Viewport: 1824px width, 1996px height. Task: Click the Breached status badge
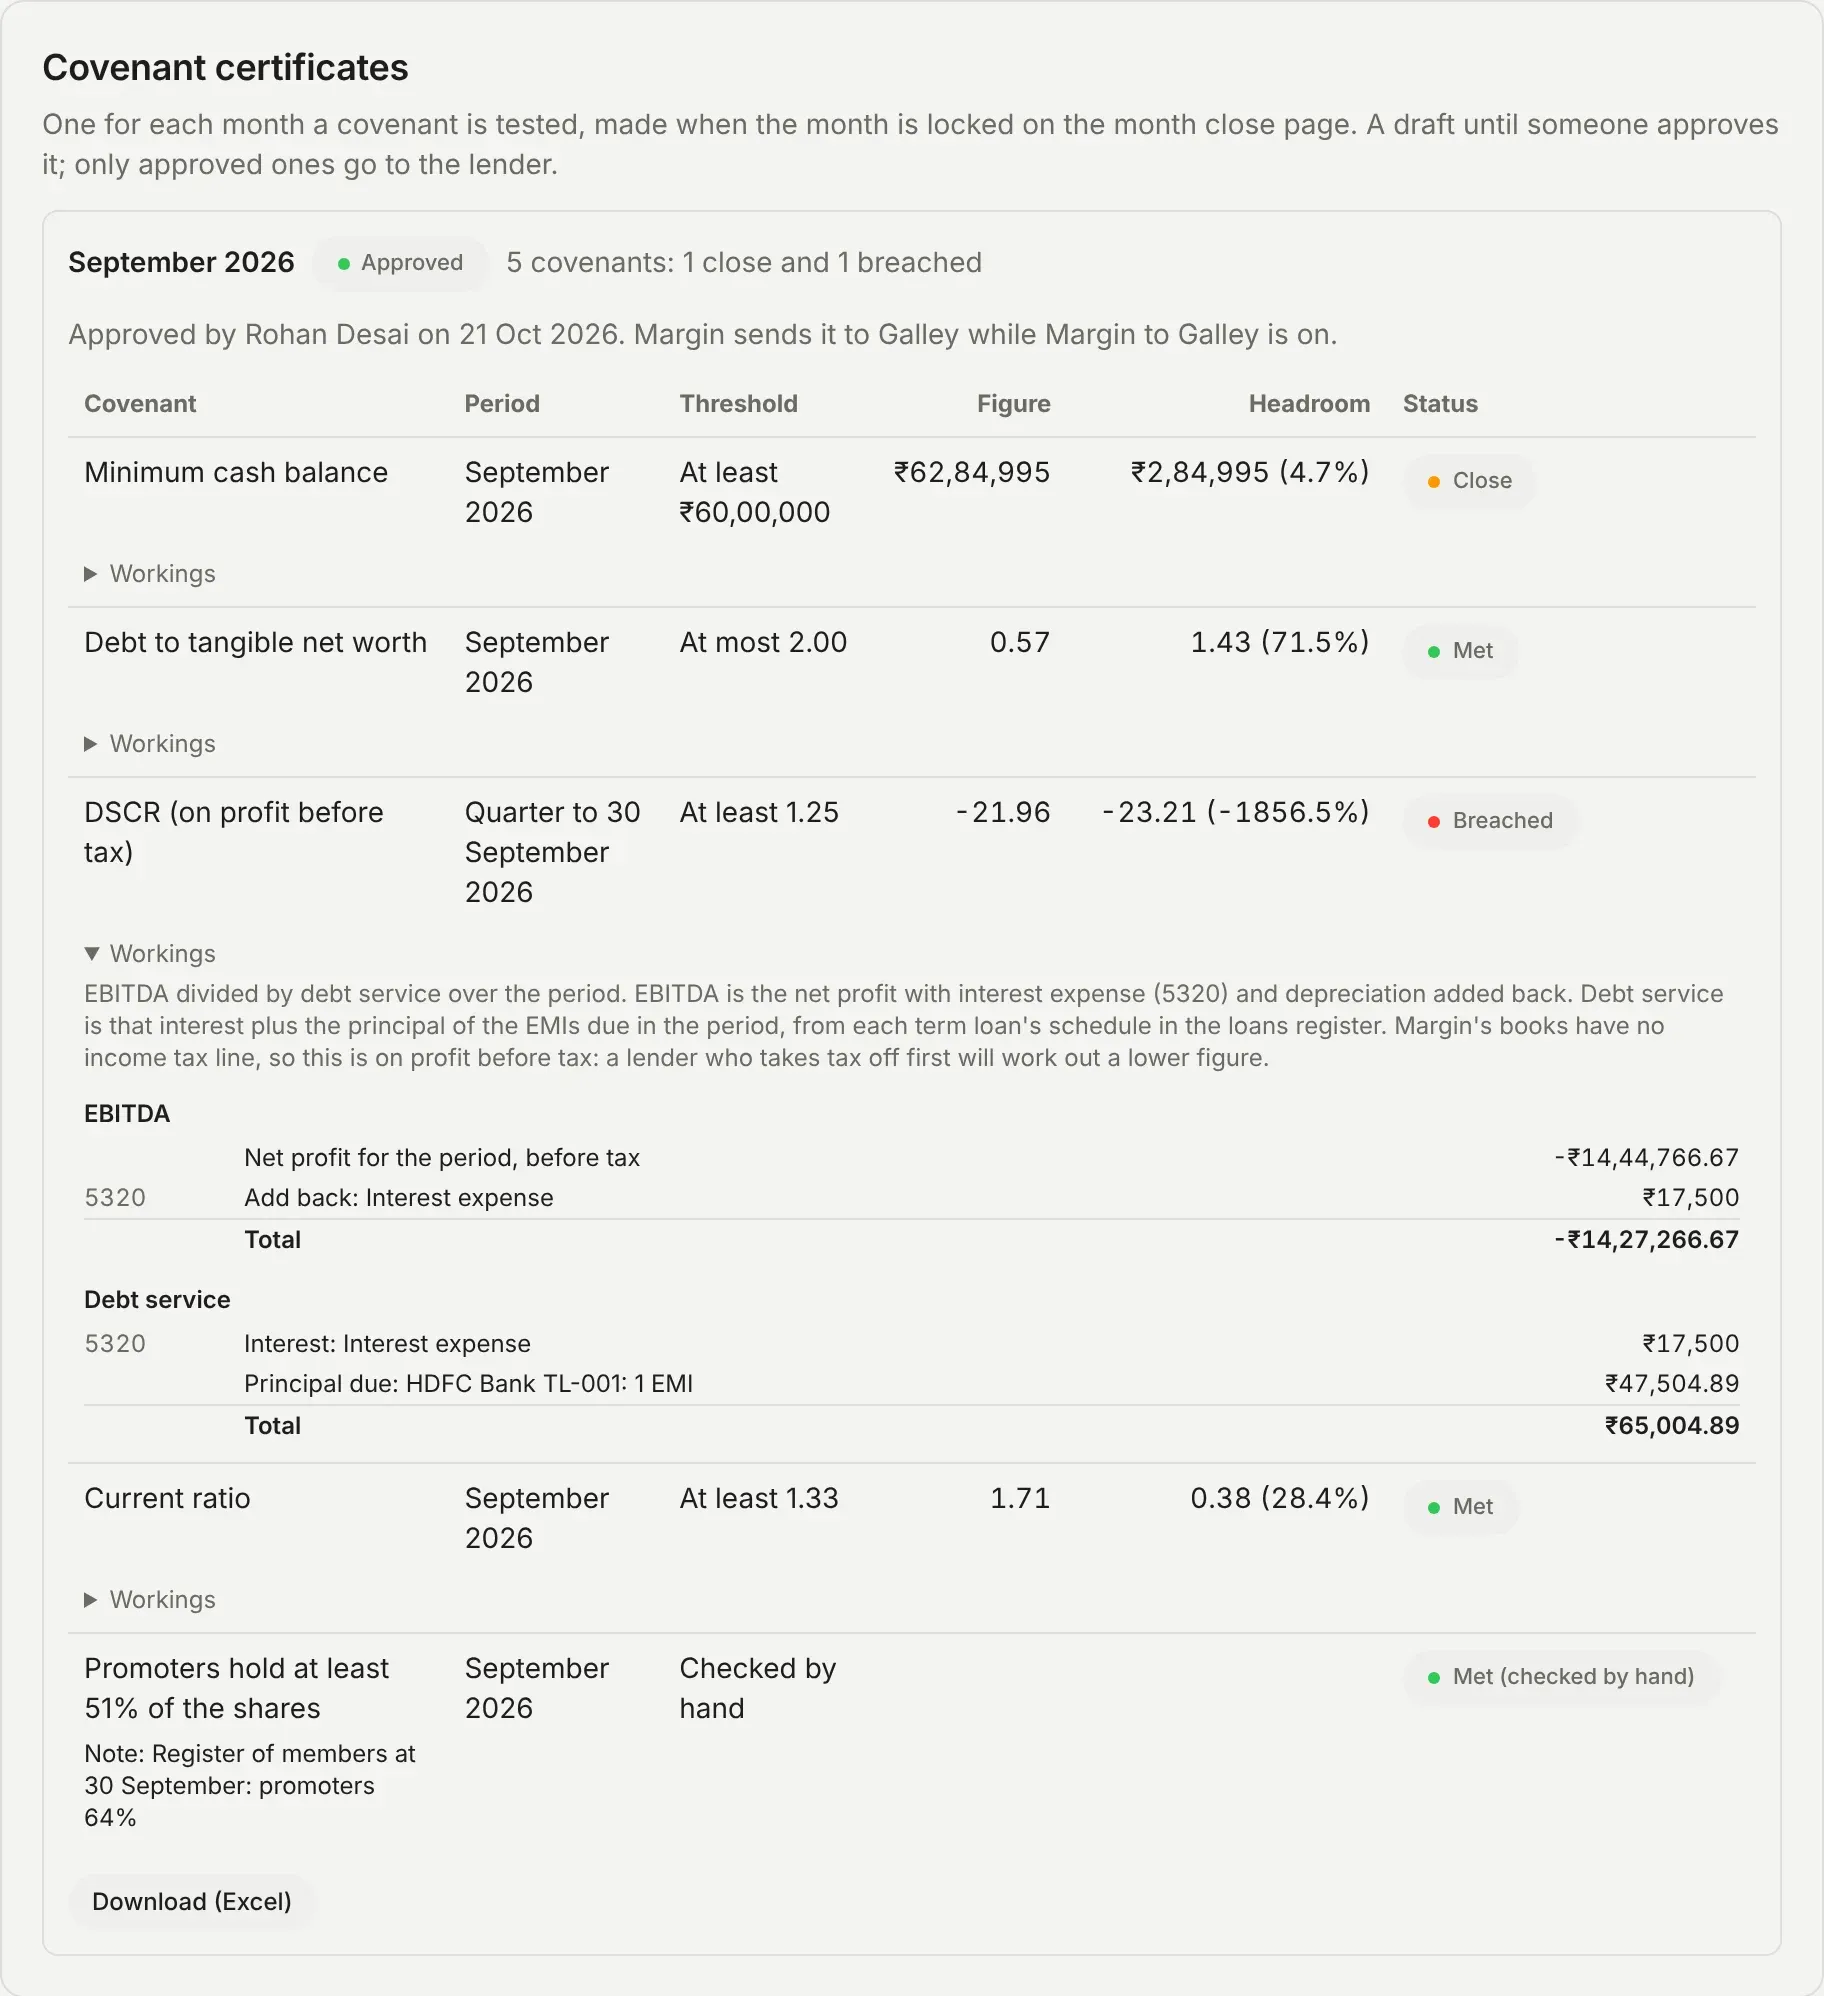click(1490, 821)
